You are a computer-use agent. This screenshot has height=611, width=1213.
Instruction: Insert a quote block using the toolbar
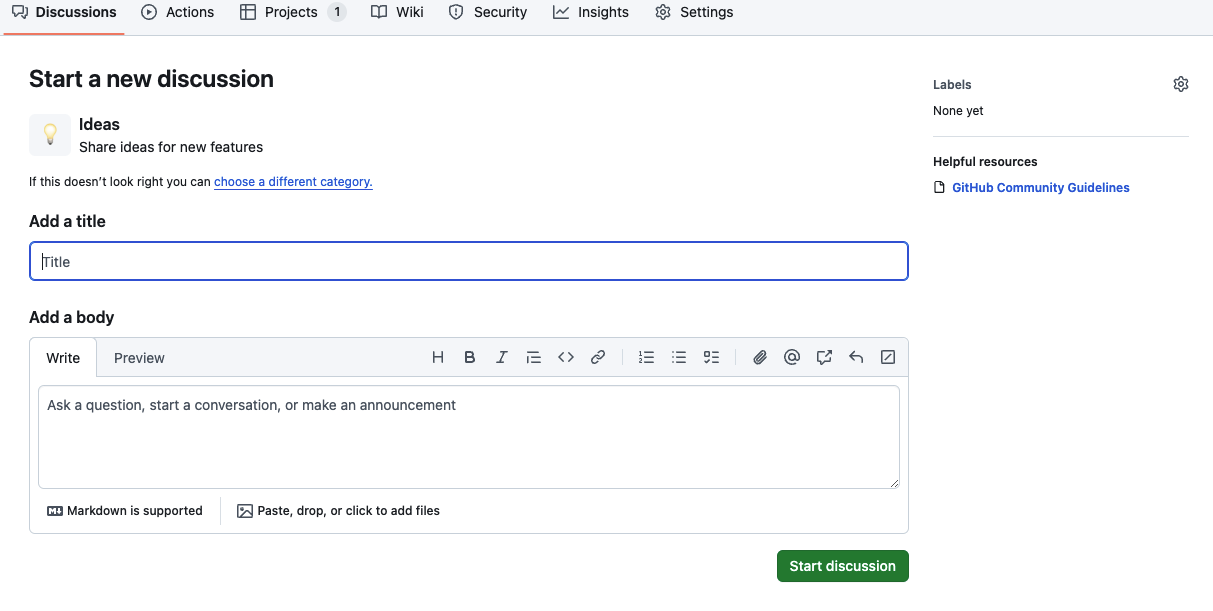coord(533,357)
